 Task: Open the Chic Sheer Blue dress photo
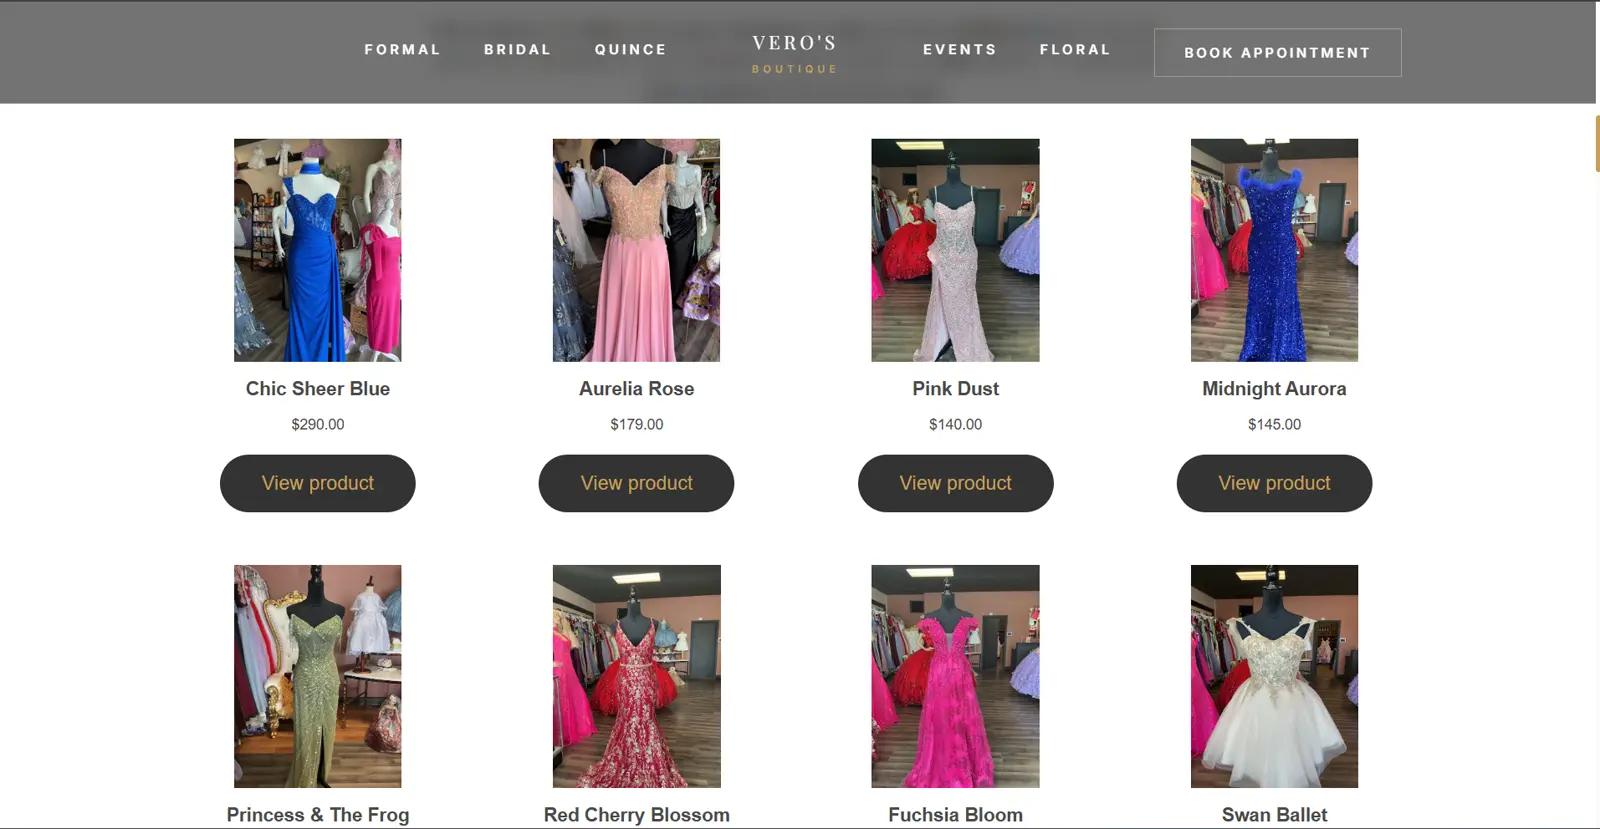(318, 250)
